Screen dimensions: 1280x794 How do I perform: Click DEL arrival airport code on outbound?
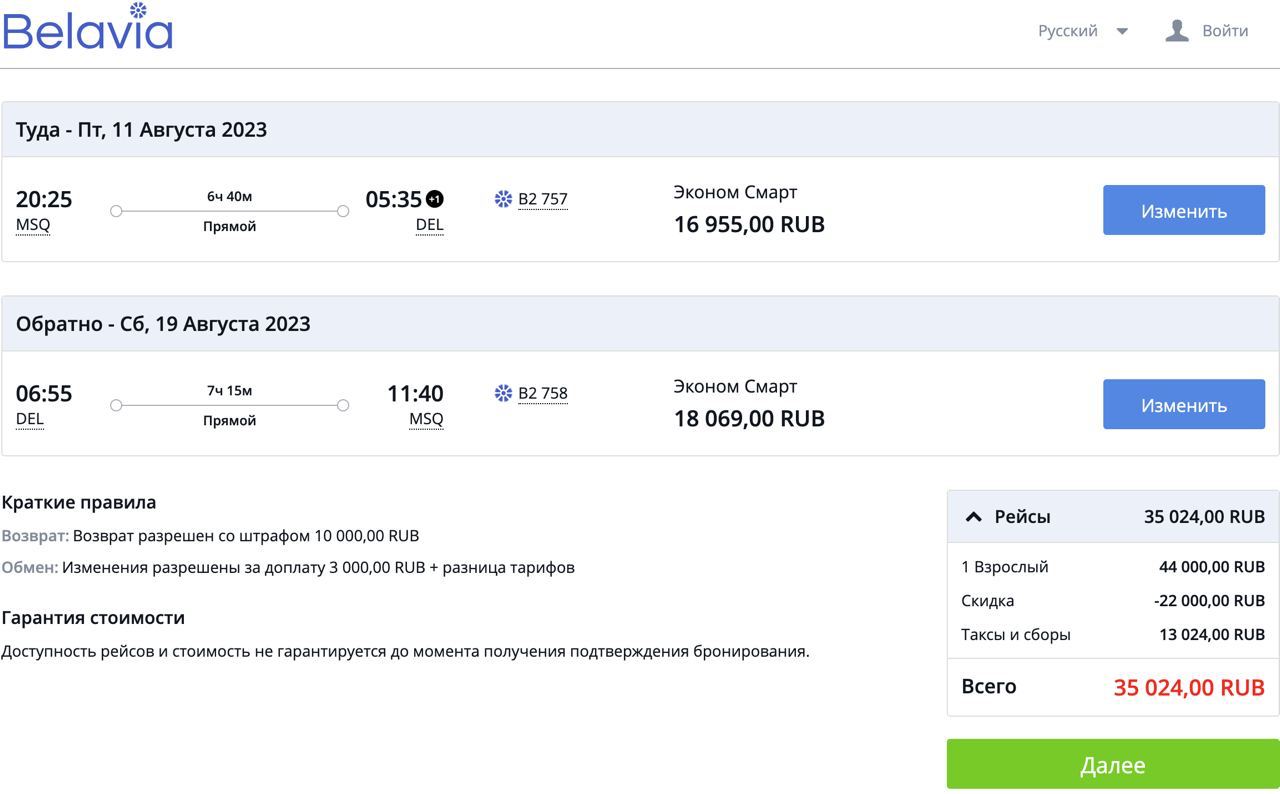coord(429,225)
